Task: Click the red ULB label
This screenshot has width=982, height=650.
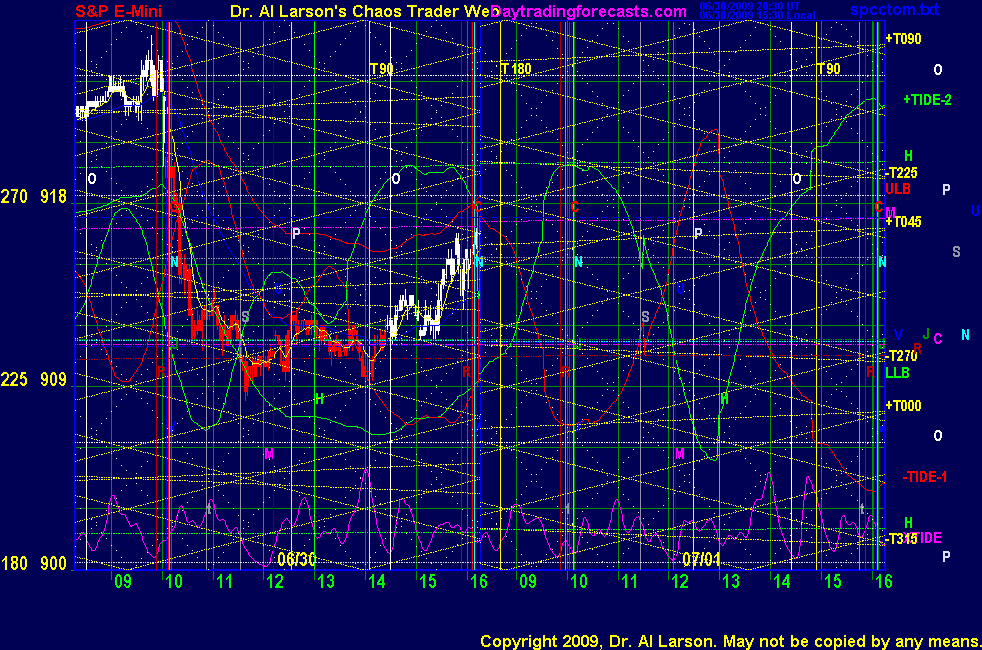Action: pos(897,188)
